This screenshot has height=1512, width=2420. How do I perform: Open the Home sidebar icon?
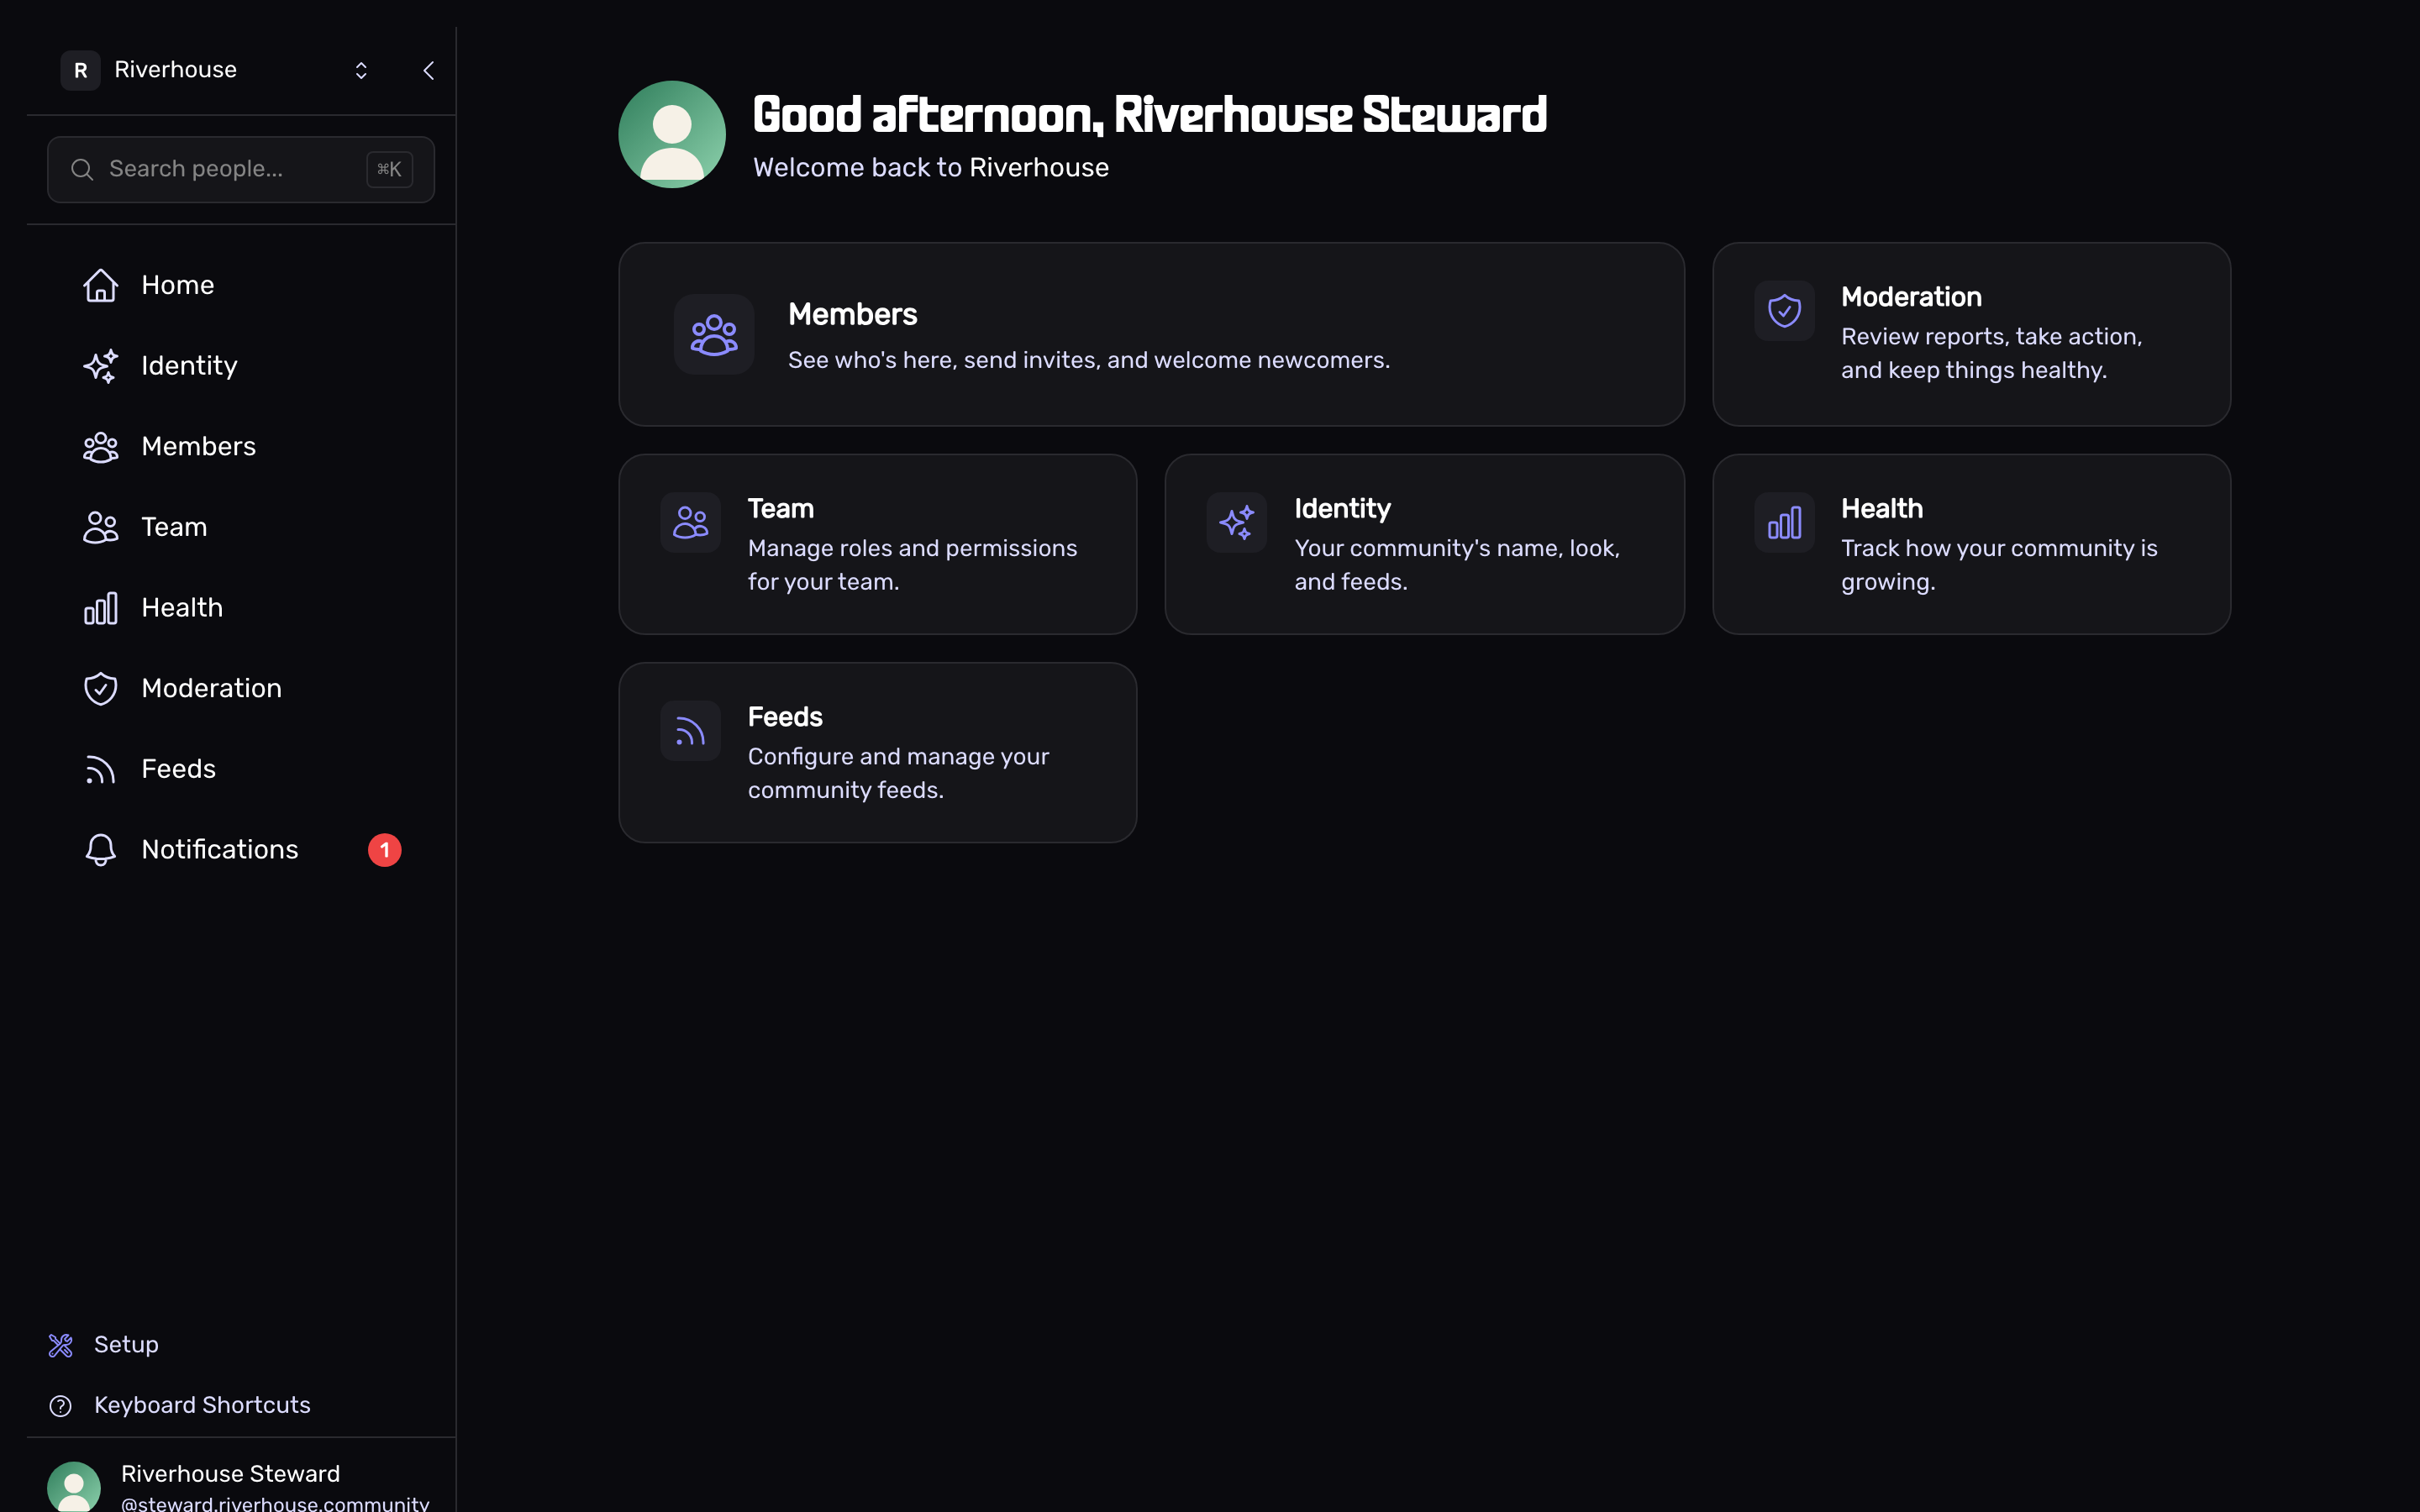100,285
